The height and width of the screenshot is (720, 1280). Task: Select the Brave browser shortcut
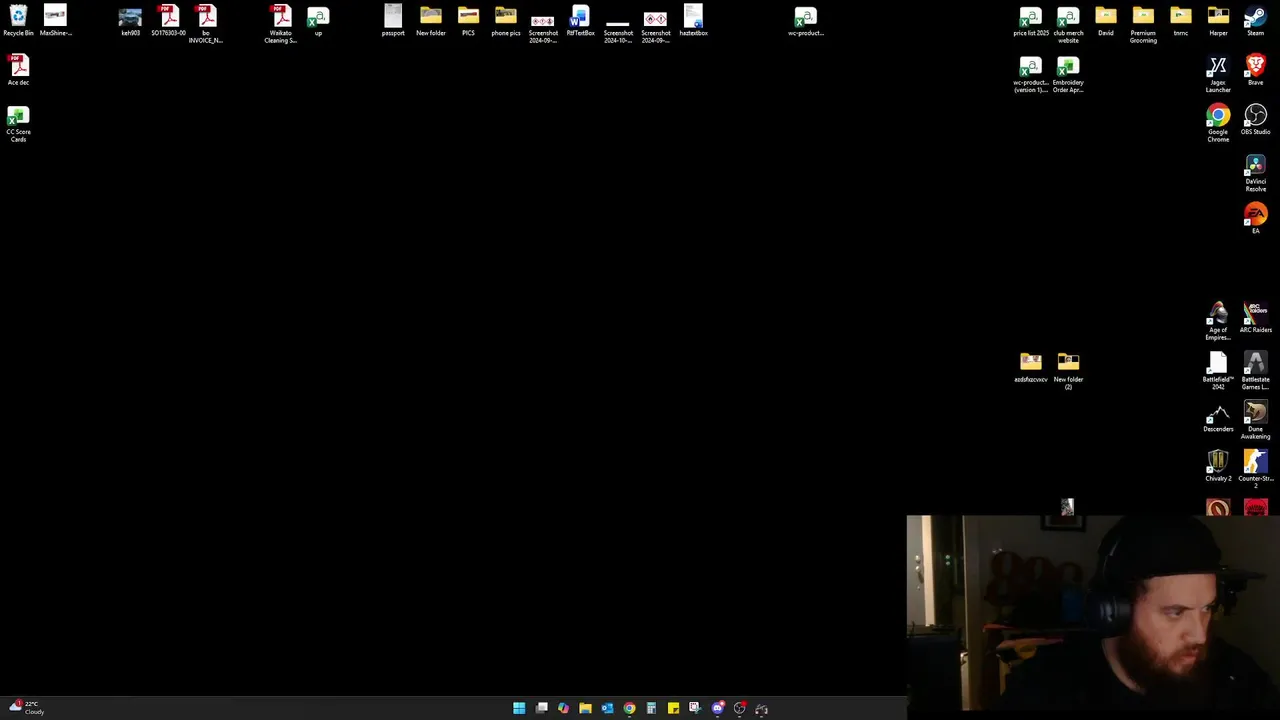[1256, 70]
